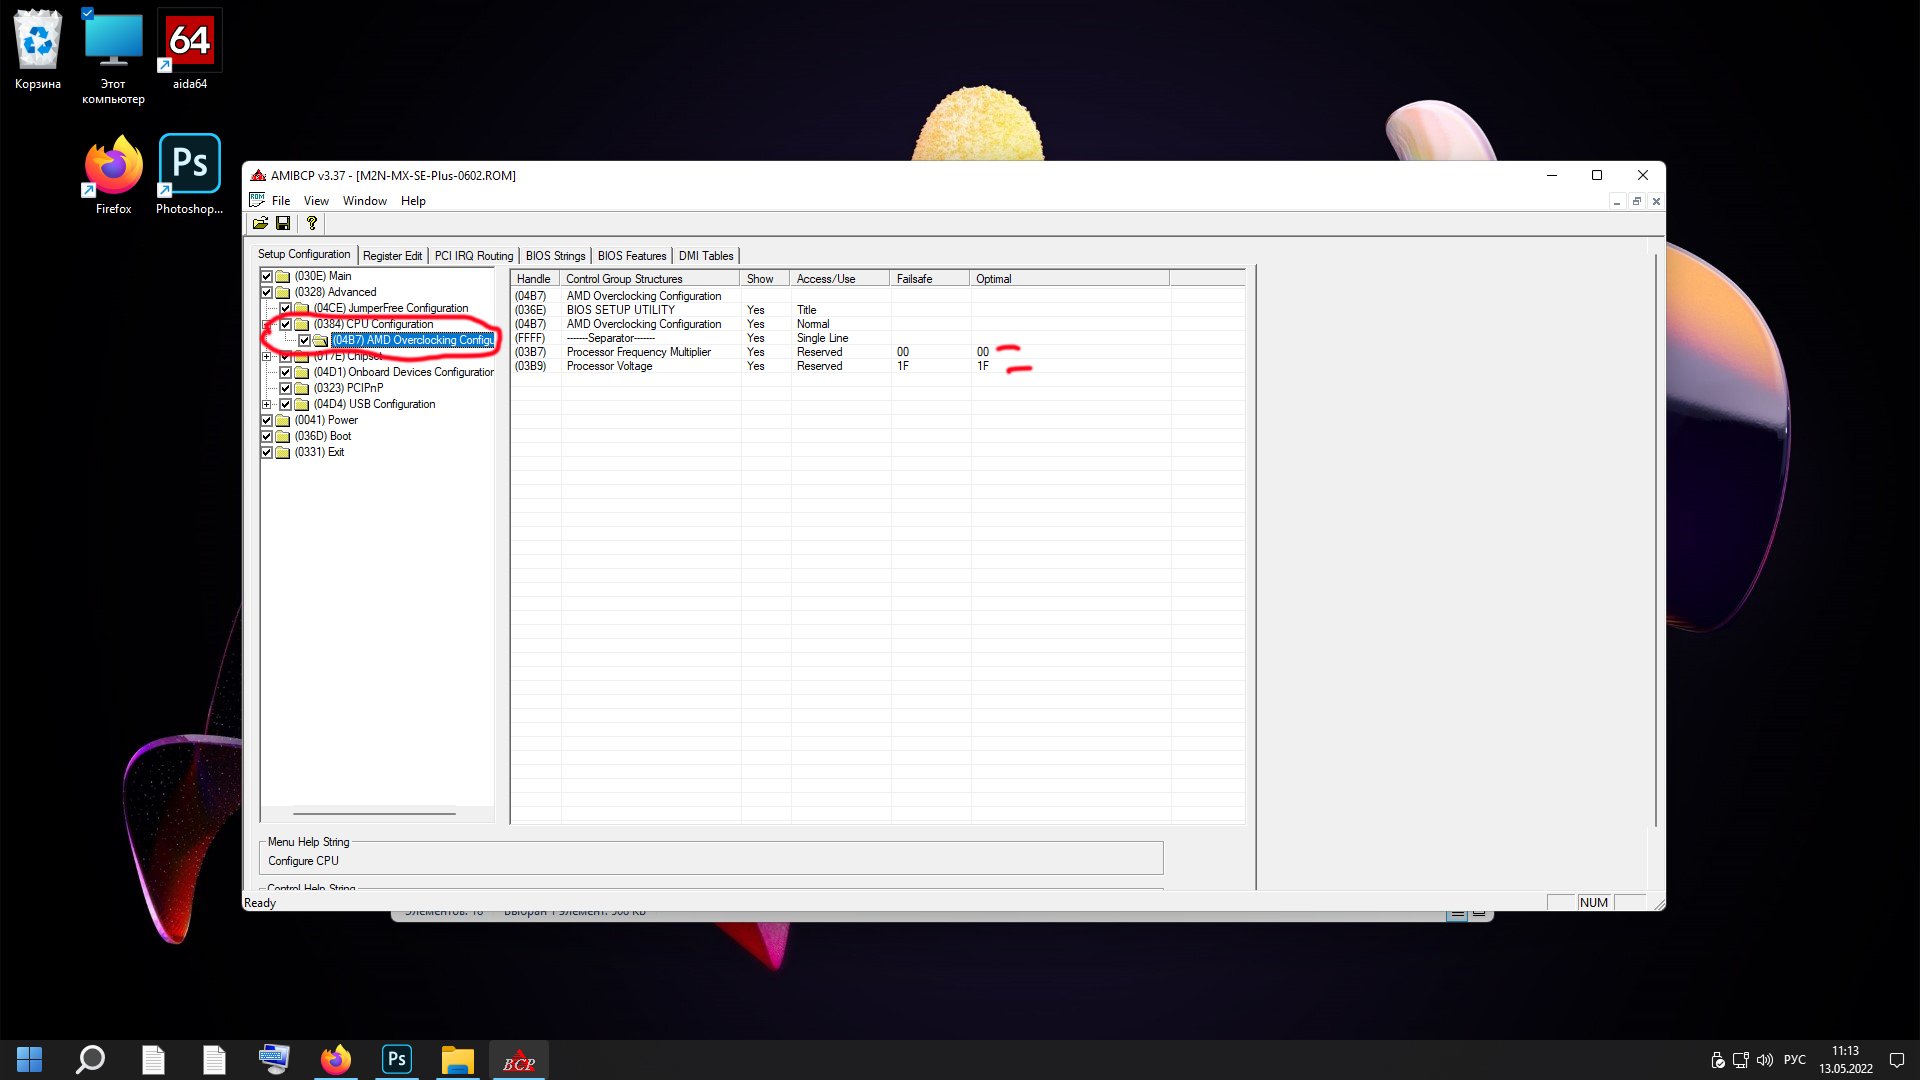
Task: Click the AMIBCP icon in the taskbar
Action: coord(519,1061)
